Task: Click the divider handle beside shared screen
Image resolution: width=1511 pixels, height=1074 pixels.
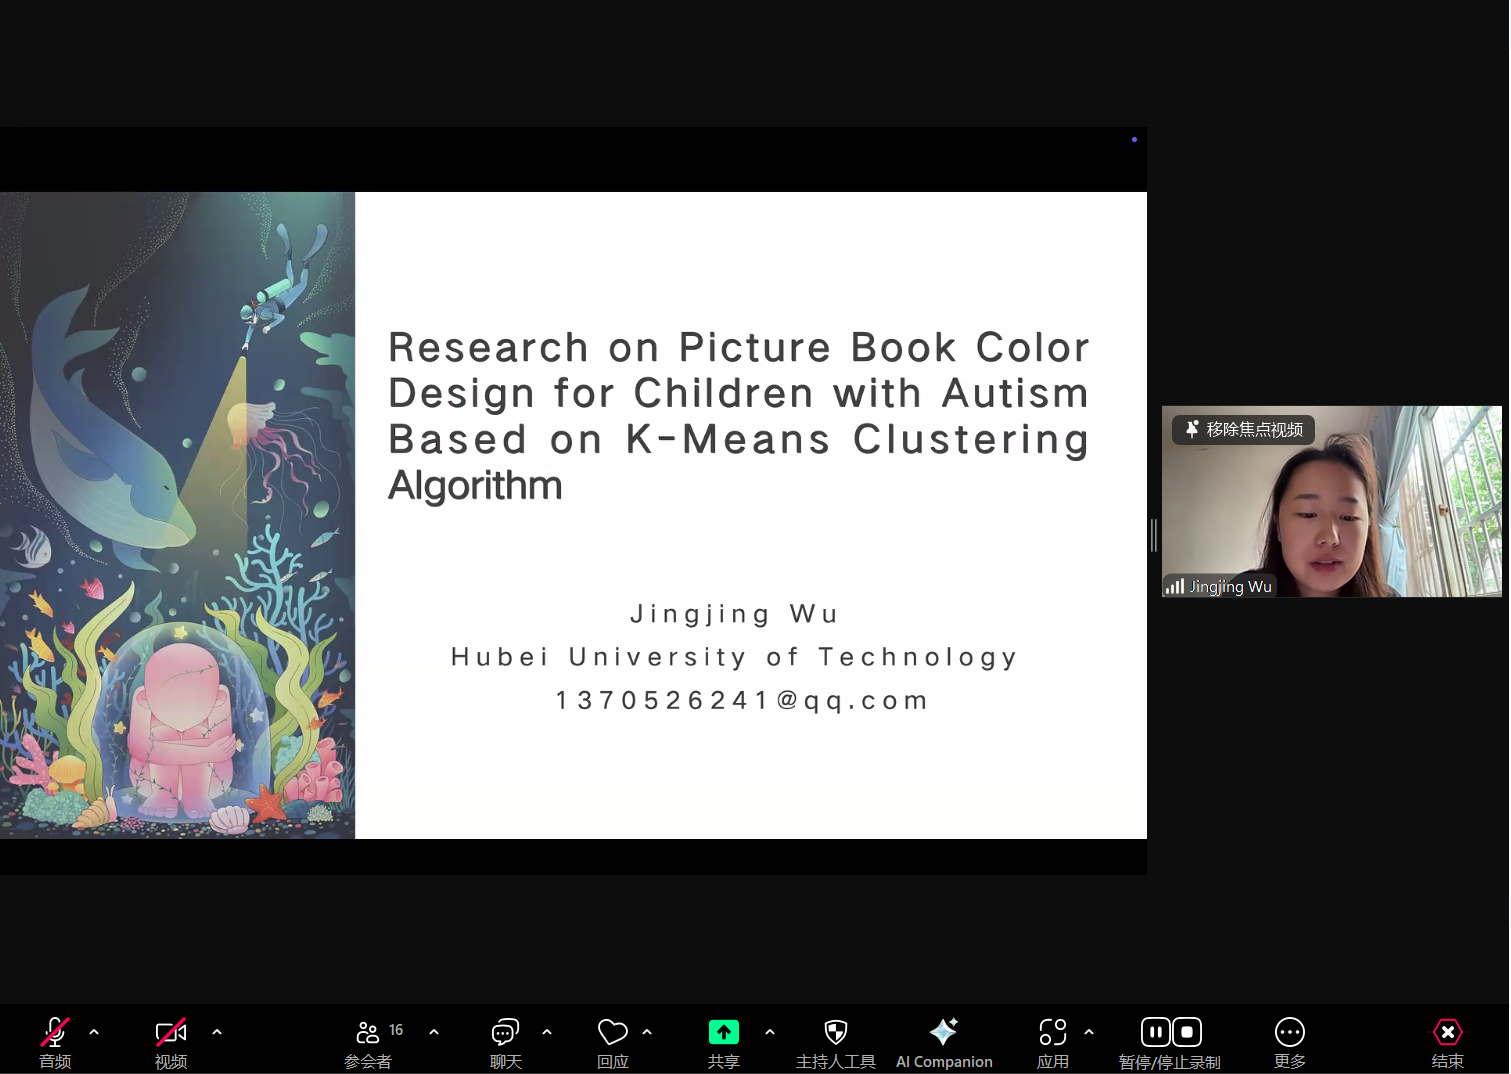Action: pos(1154,535)
